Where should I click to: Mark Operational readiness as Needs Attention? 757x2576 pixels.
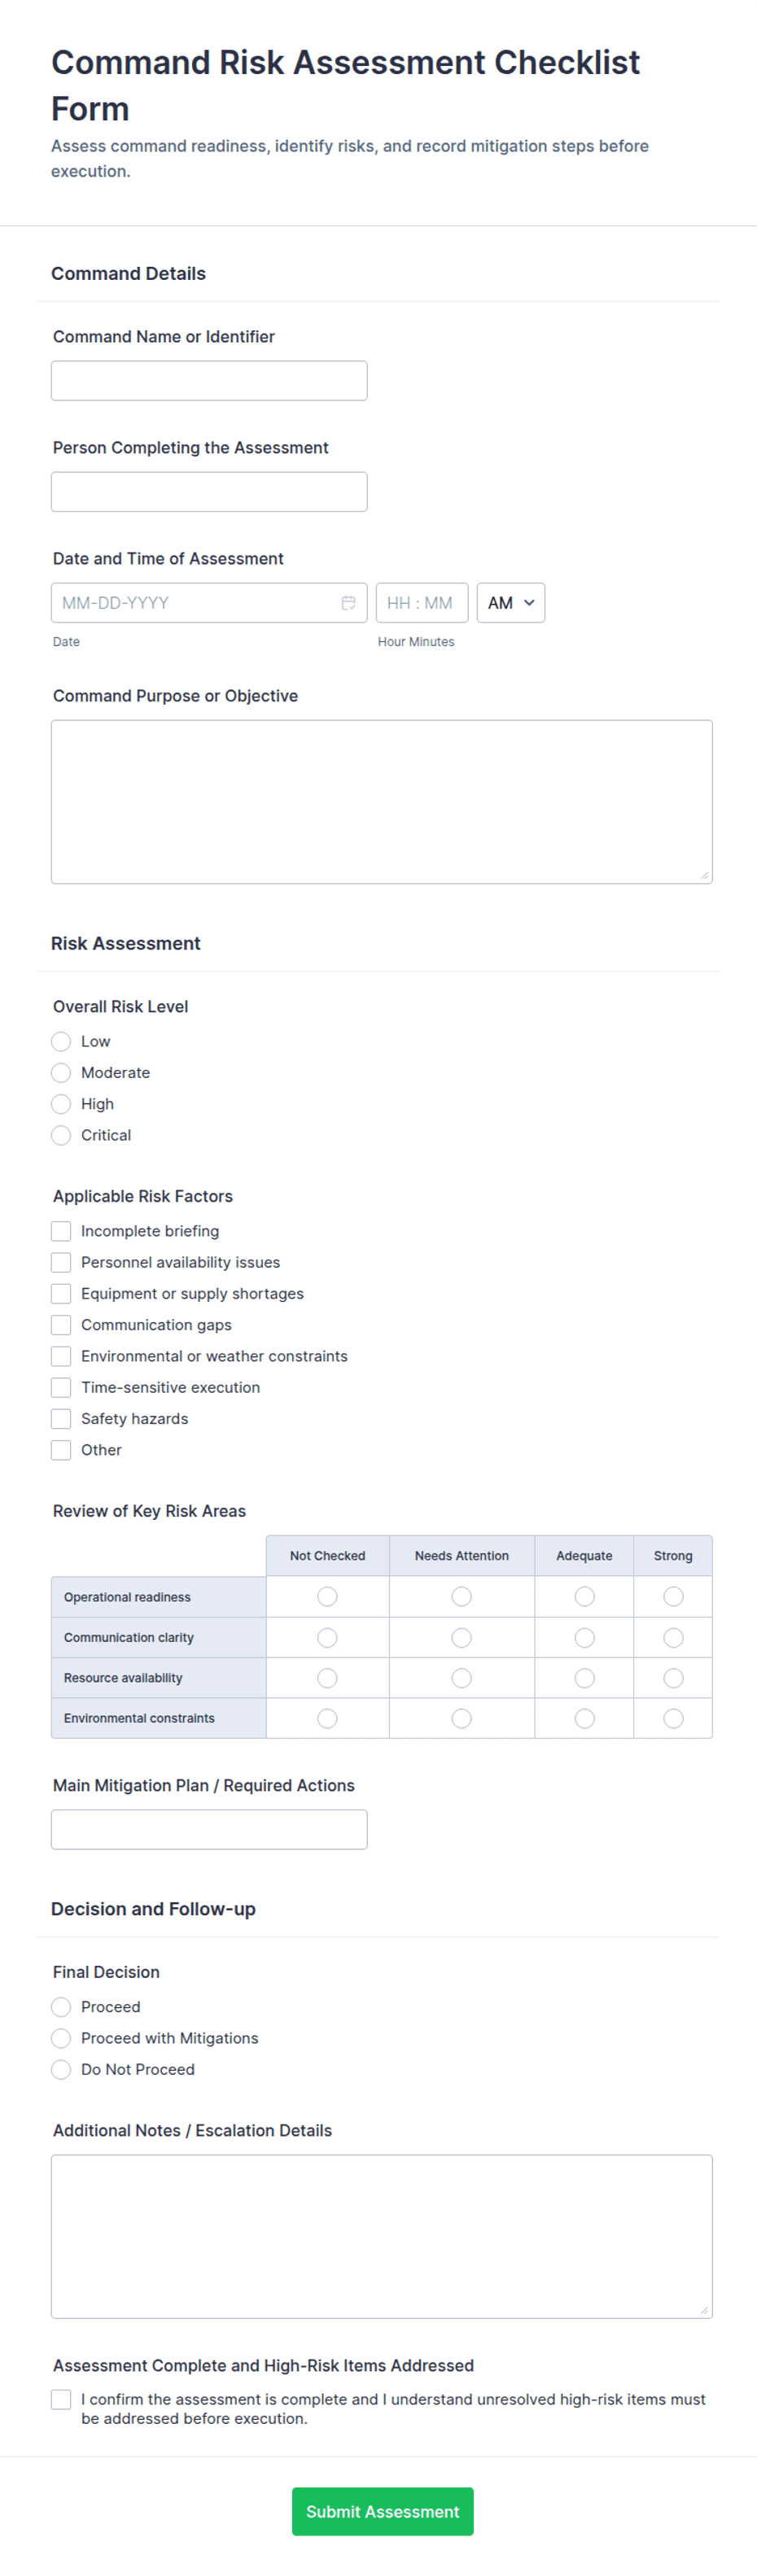point(461,1597)
